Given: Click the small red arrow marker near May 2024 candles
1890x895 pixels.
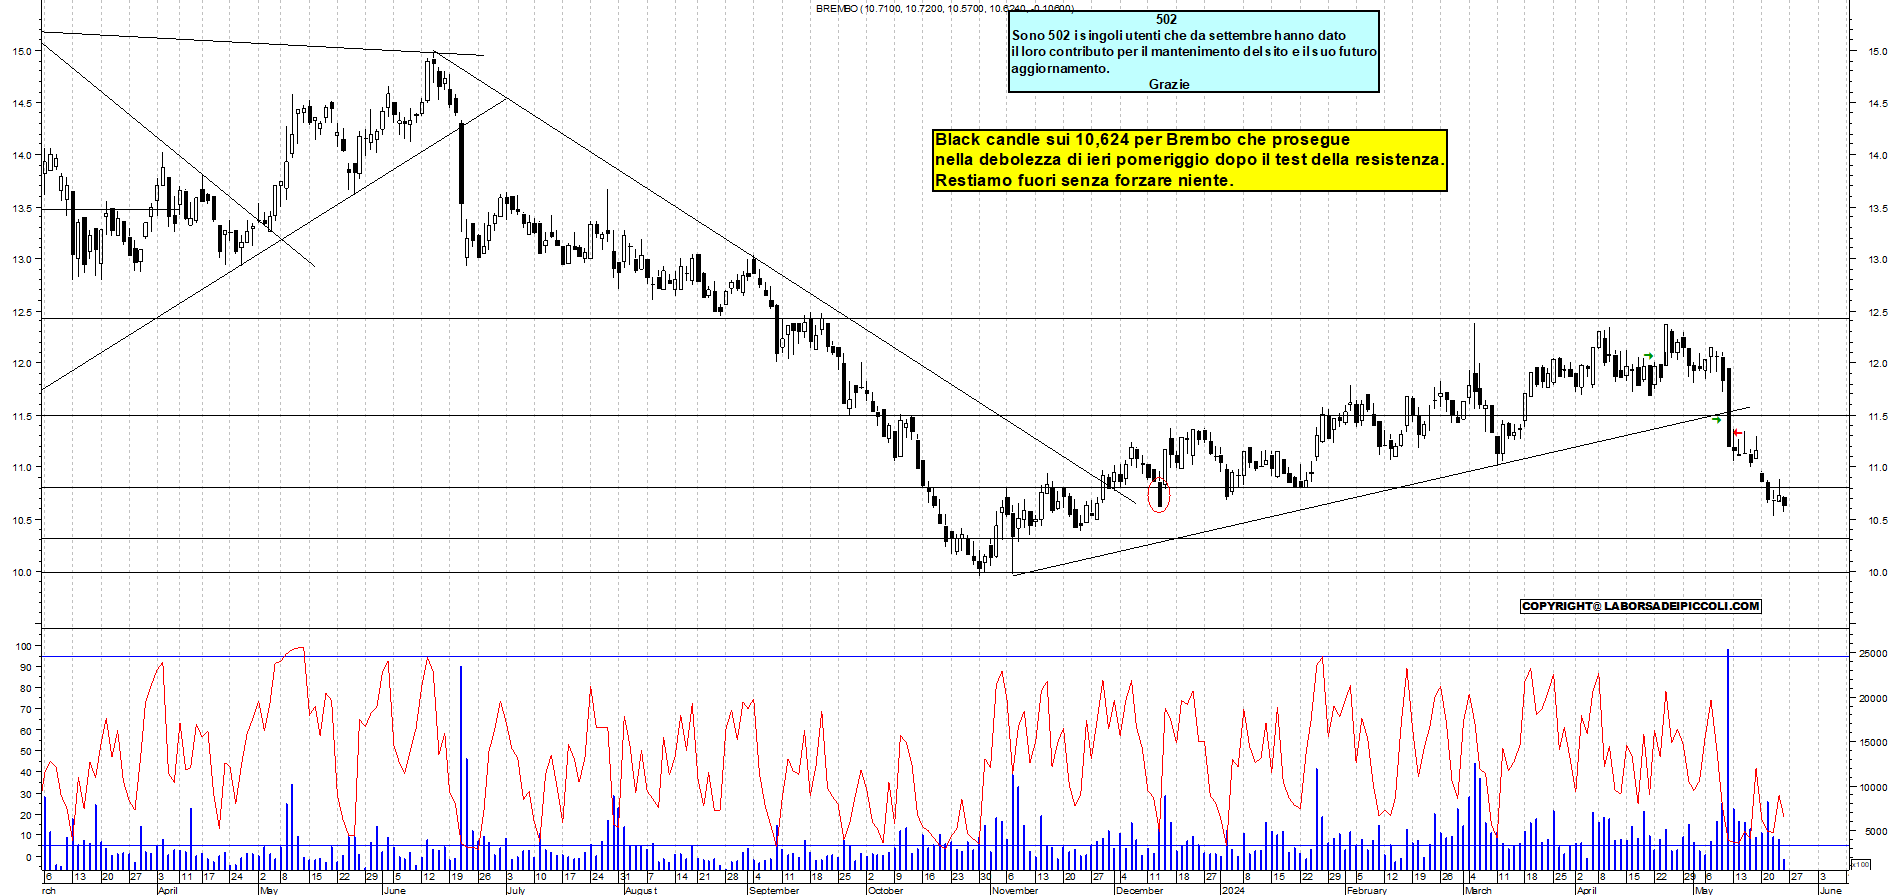Looking at the screenshot, I should pyautogui.click(x=1737, y=433).
